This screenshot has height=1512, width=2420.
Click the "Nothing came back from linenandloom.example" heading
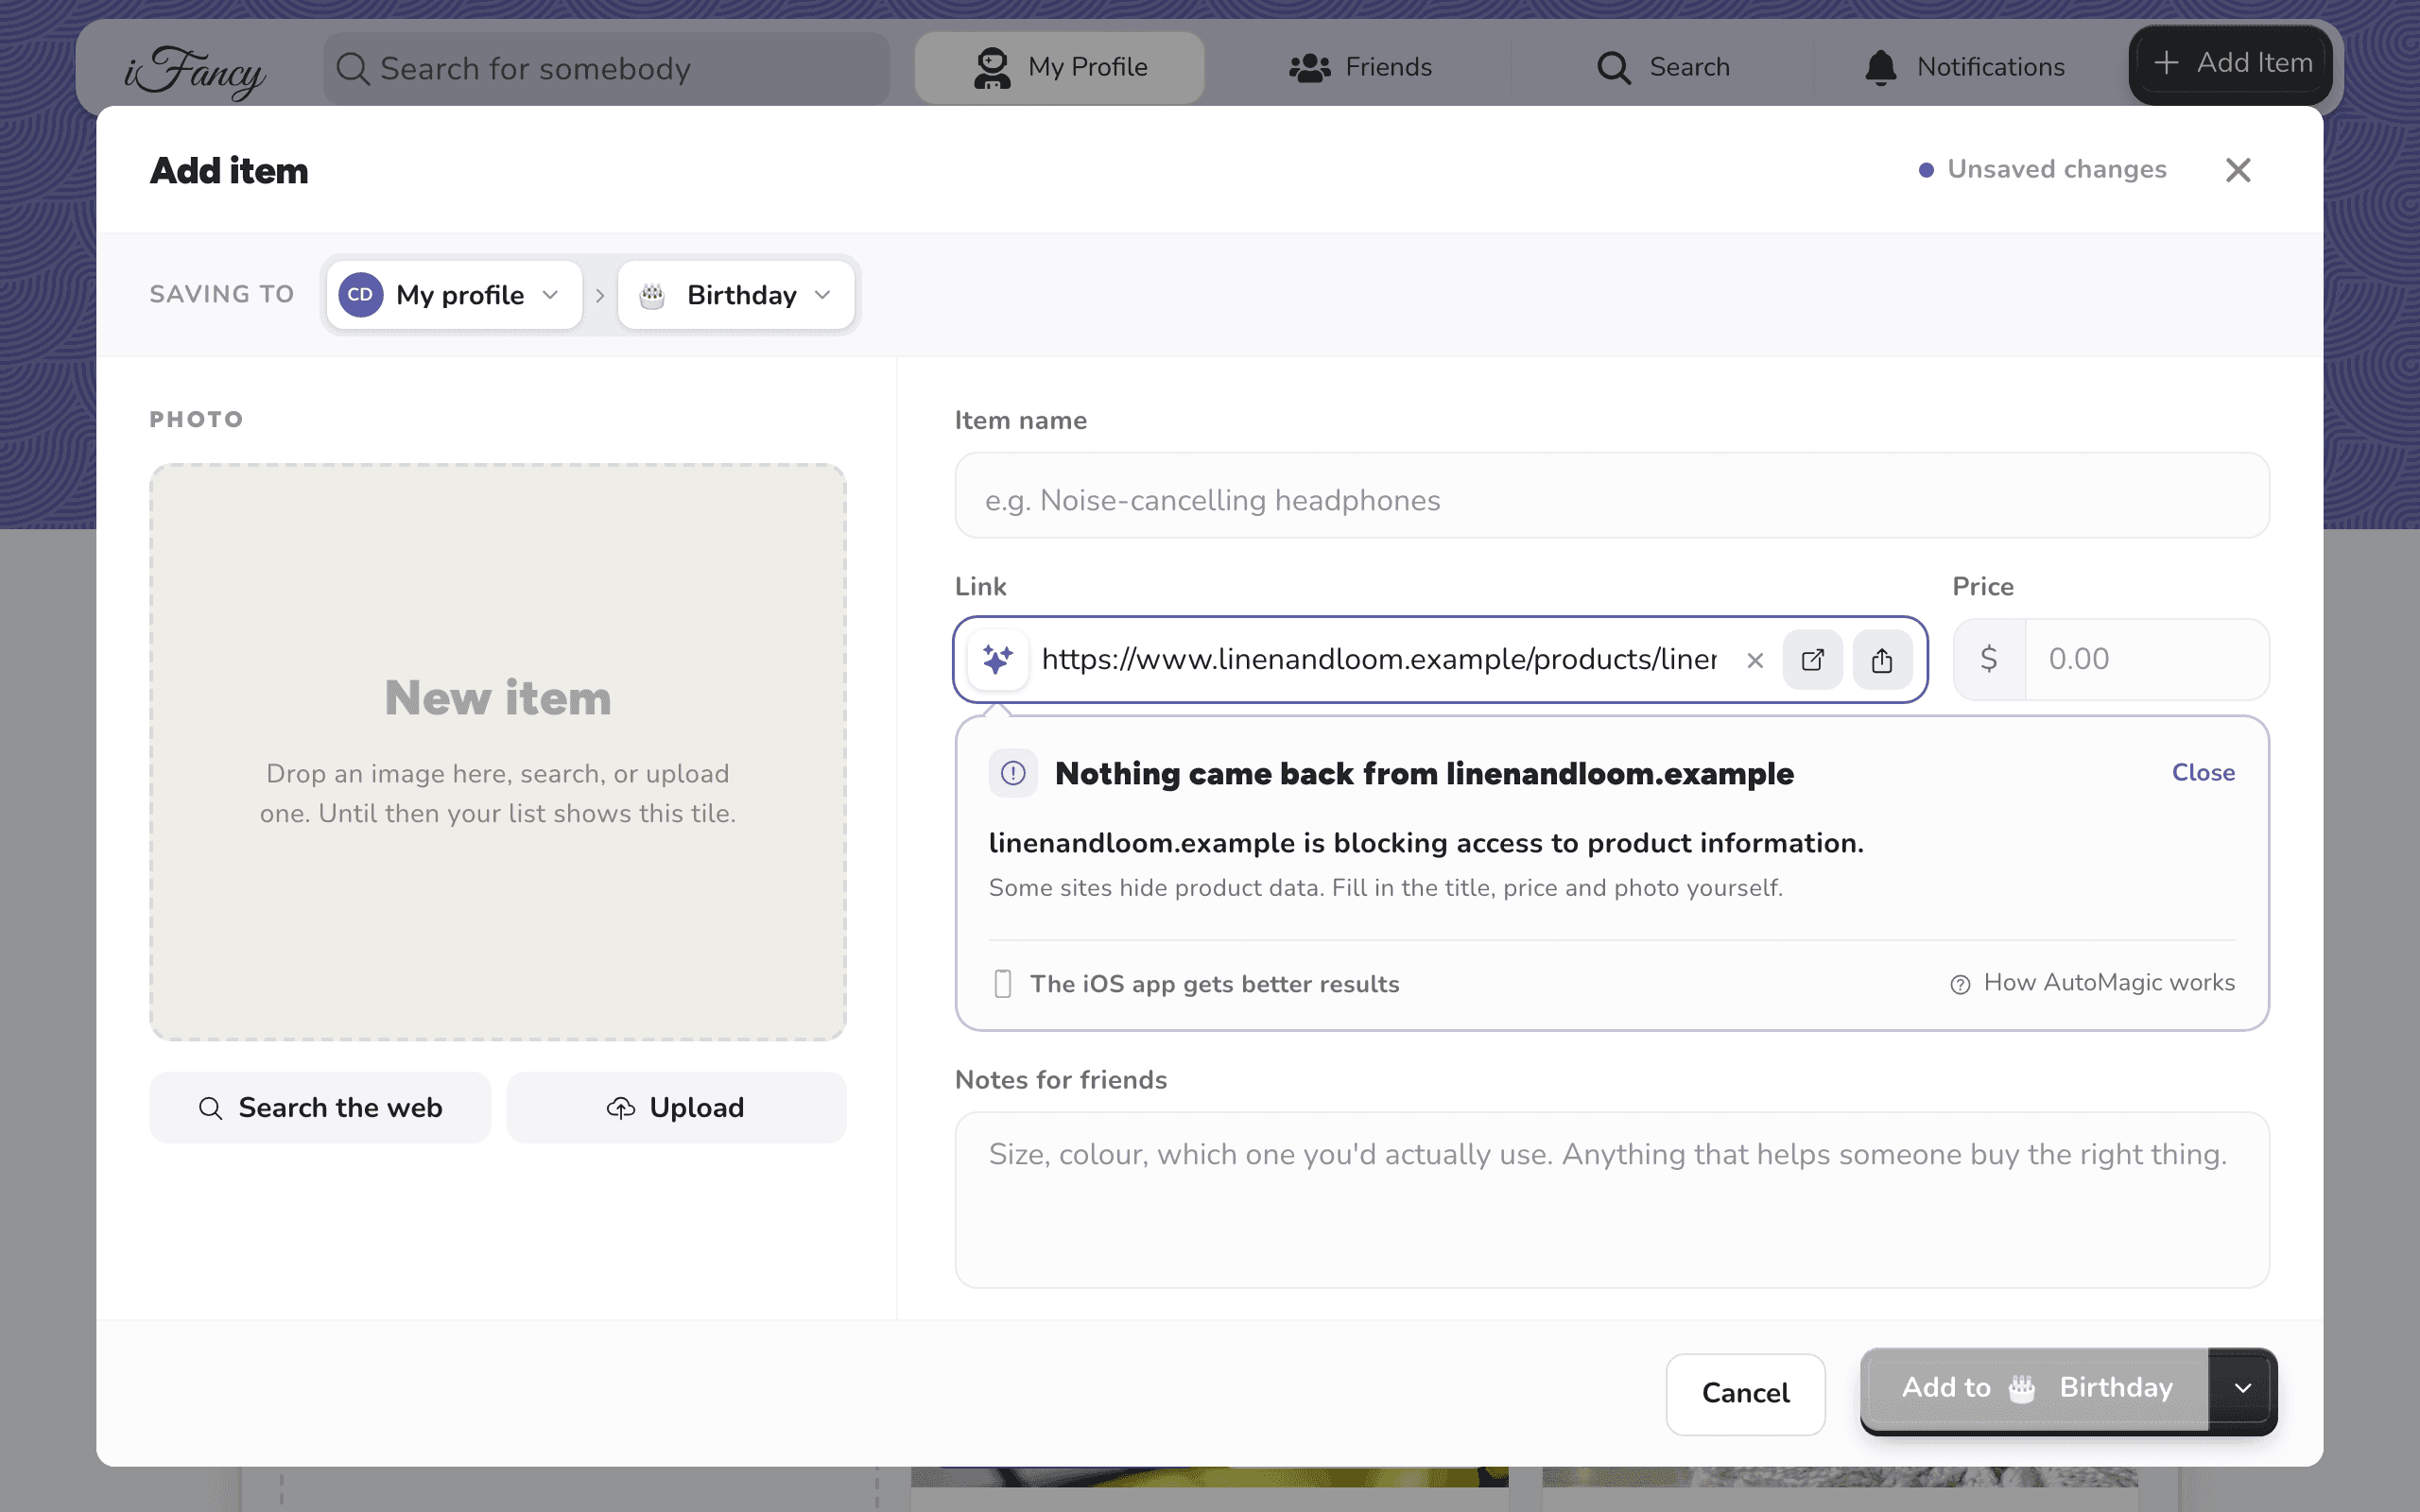1424,773
